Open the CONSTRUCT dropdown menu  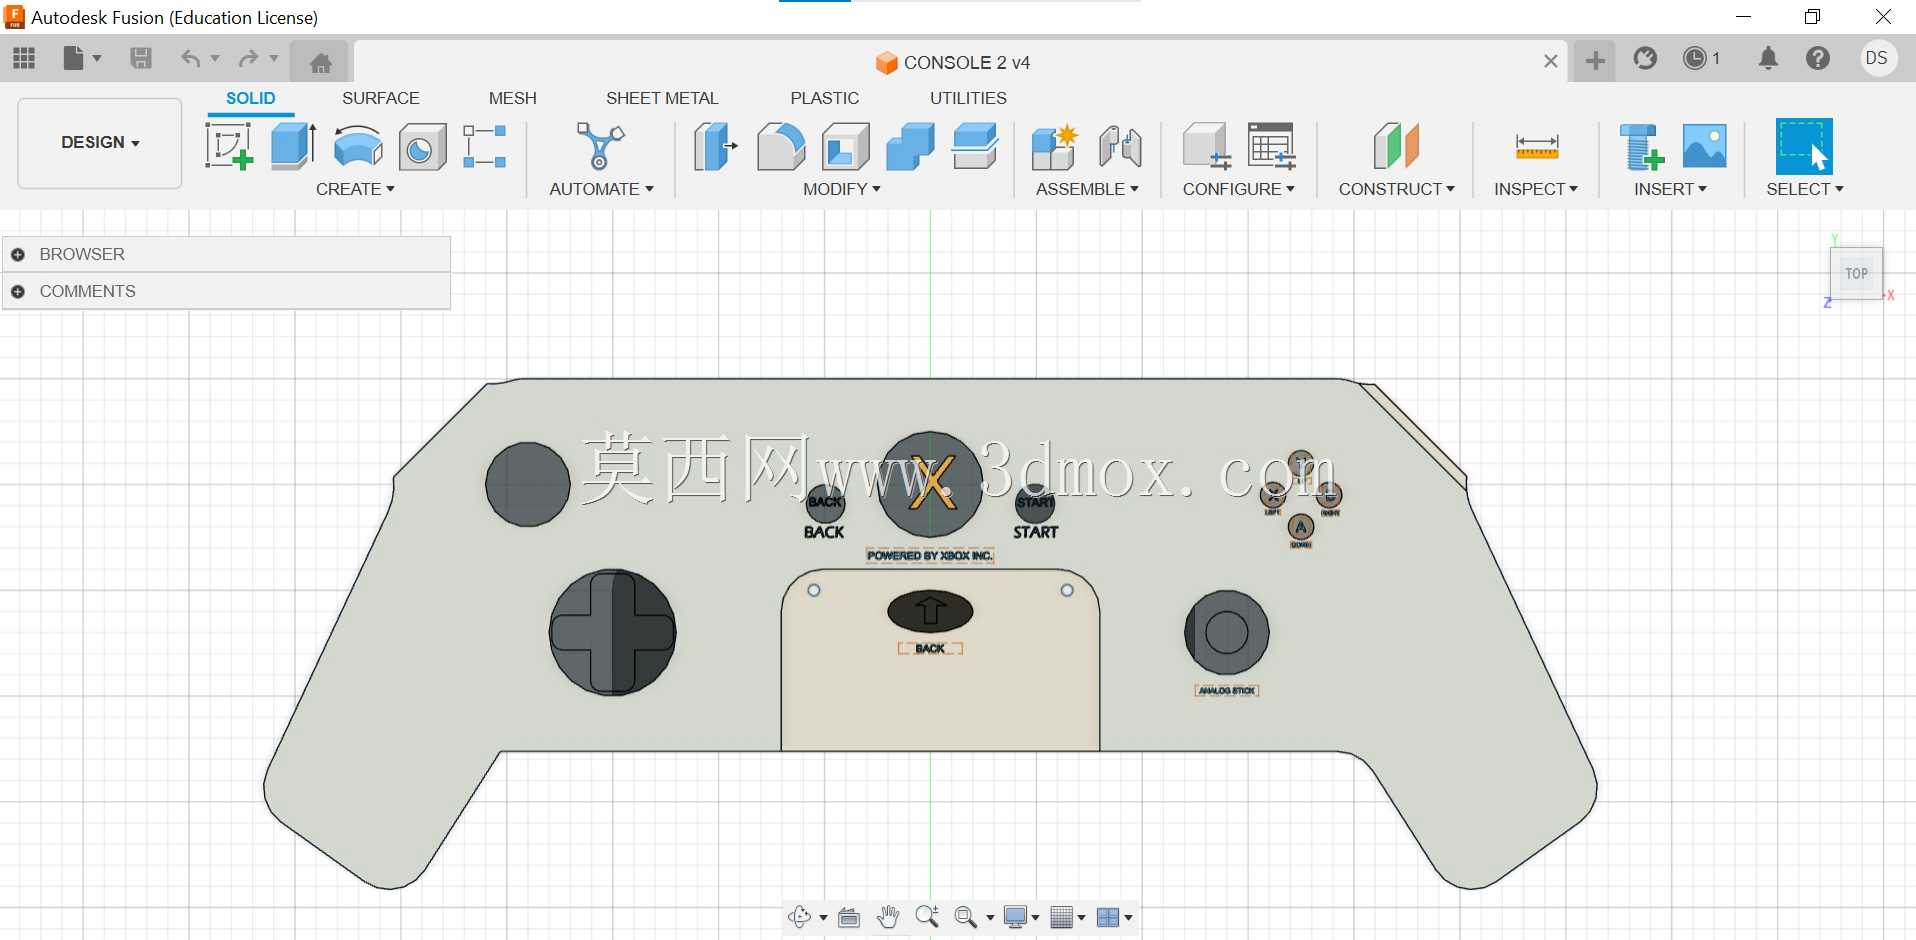[1397, 189]
